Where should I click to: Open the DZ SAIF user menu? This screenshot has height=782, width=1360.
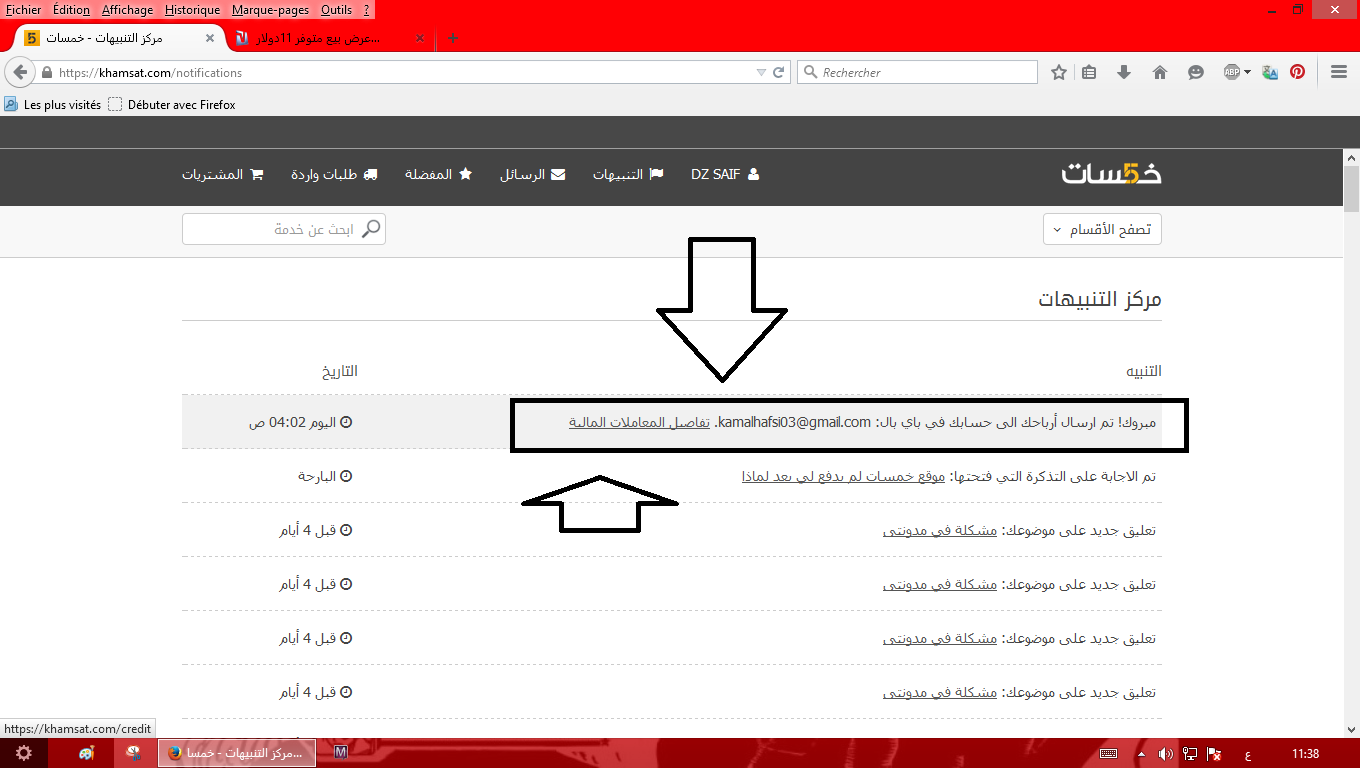click(x=724, y=174)
